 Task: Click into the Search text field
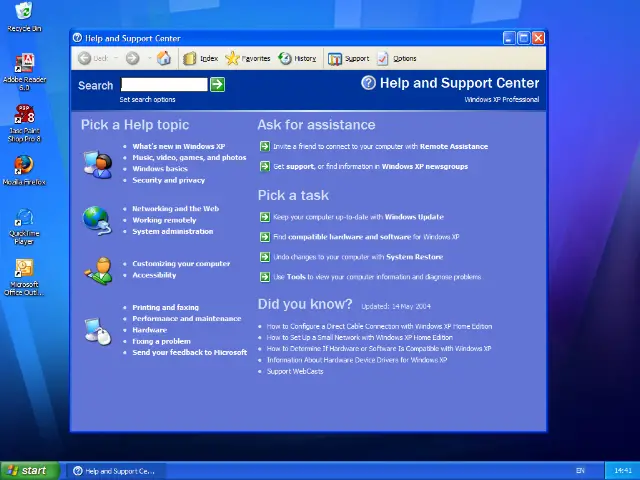click(164, 84)
